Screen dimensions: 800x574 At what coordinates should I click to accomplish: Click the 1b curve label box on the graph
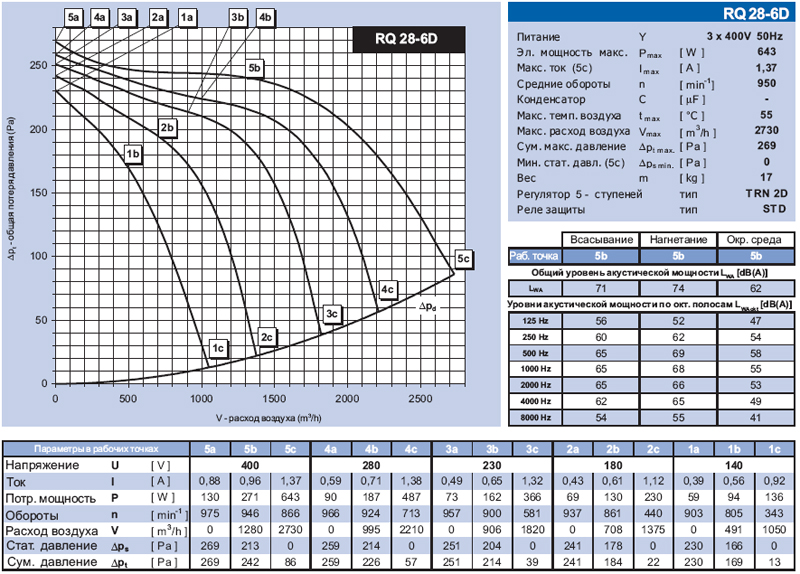click(x=132, y=153)
